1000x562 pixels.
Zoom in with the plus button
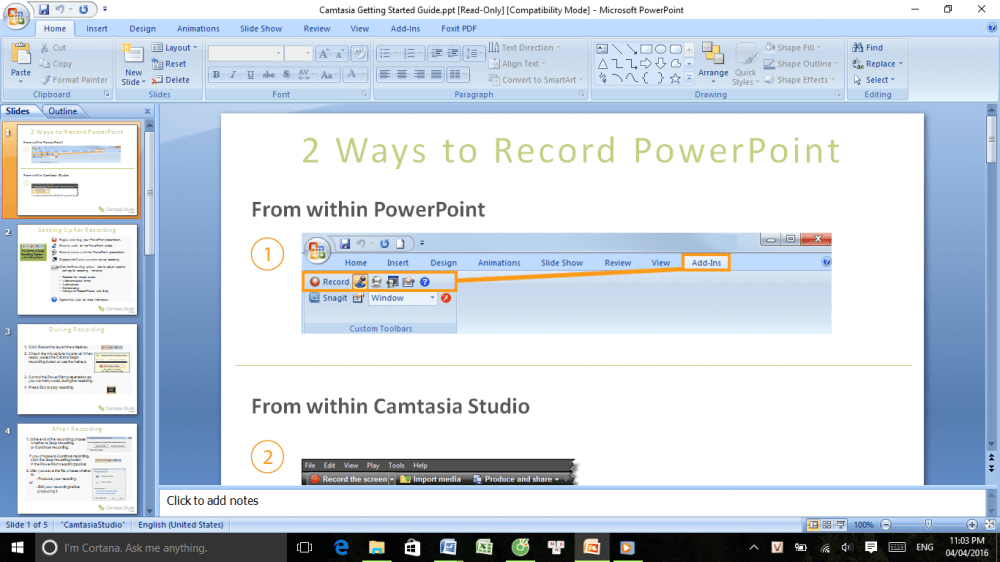pos(972,524)
